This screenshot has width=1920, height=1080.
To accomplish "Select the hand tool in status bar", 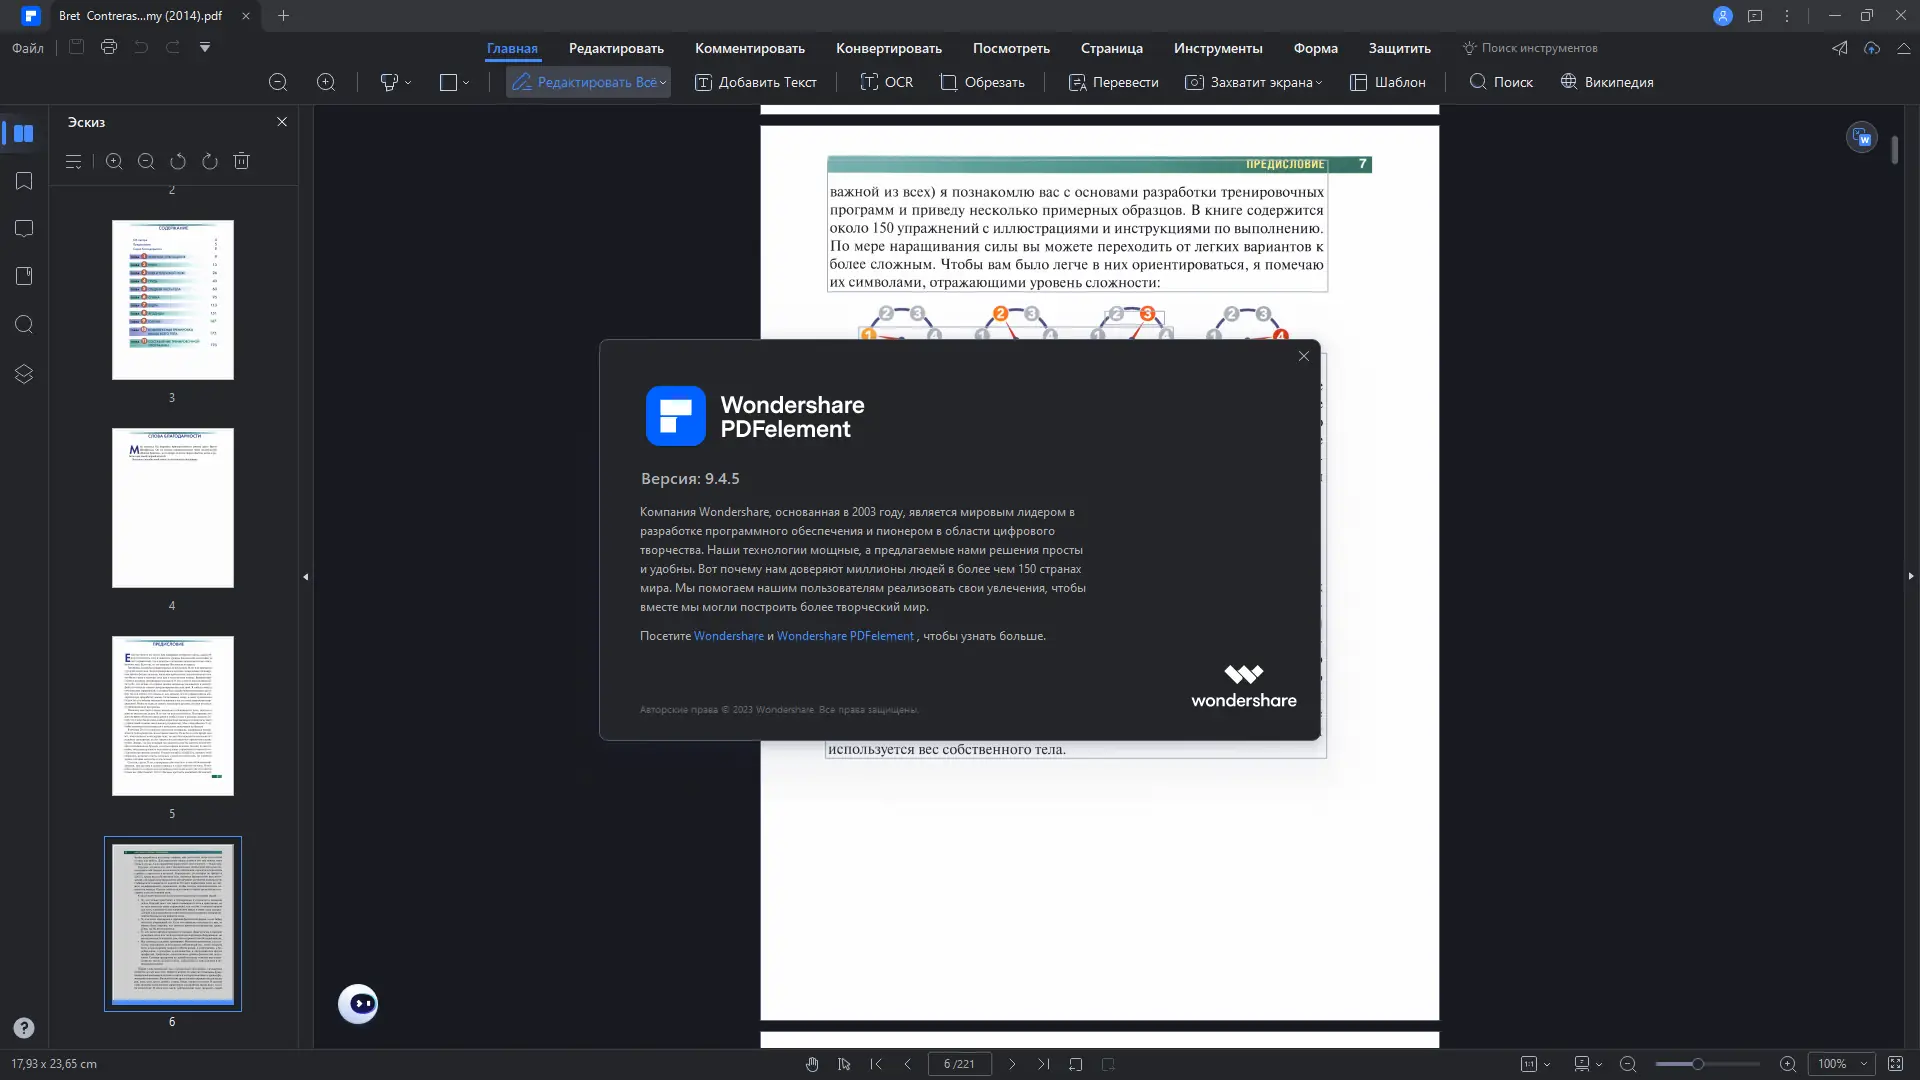I will tap(812, 1064).
